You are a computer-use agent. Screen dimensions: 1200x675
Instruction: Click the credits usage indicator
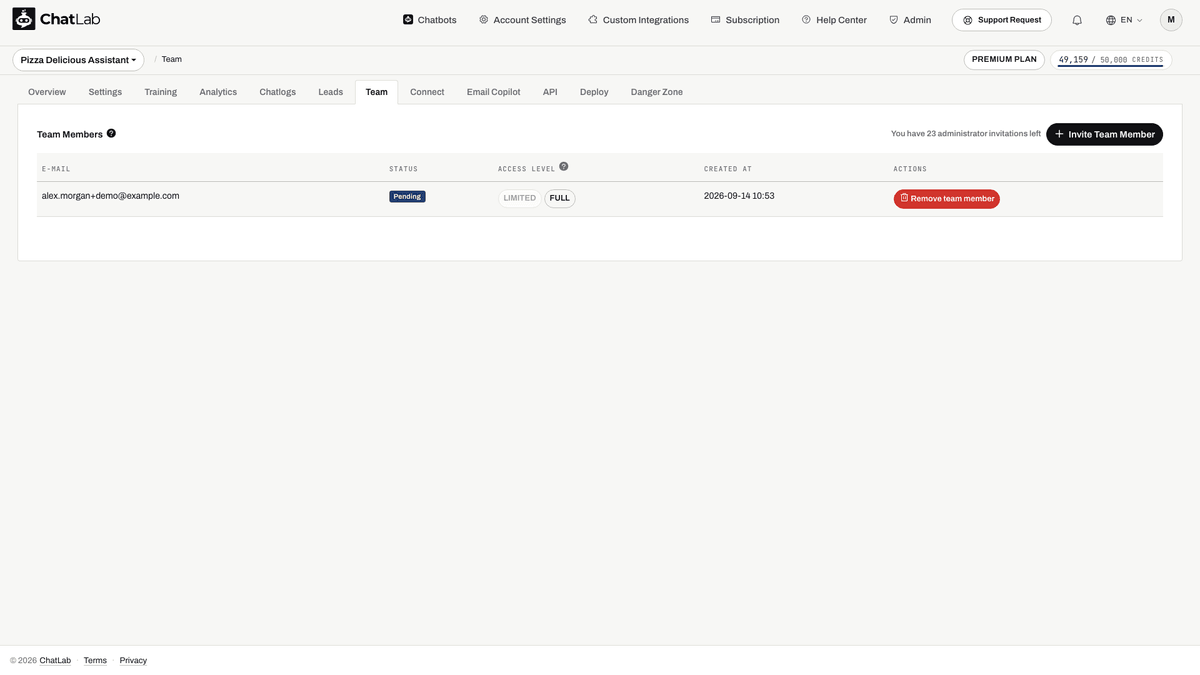tap(1111, 60)
